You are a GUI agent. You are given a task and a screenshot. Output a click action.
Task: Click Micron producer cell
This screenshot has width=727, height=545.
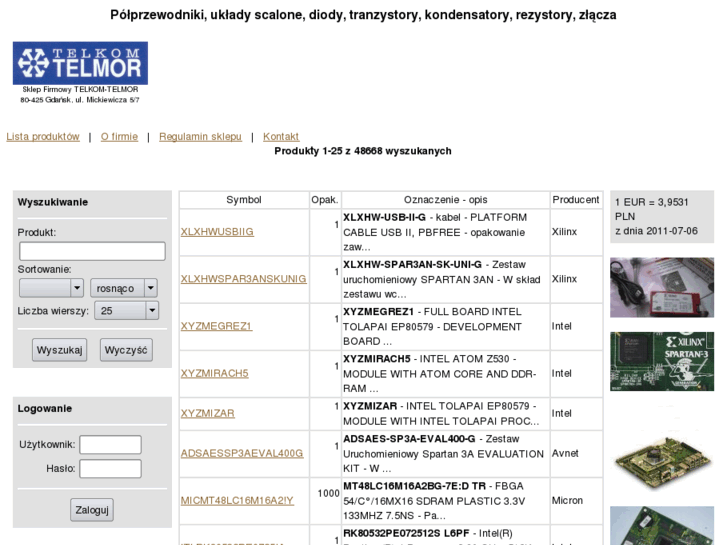[x=567, y=500]
